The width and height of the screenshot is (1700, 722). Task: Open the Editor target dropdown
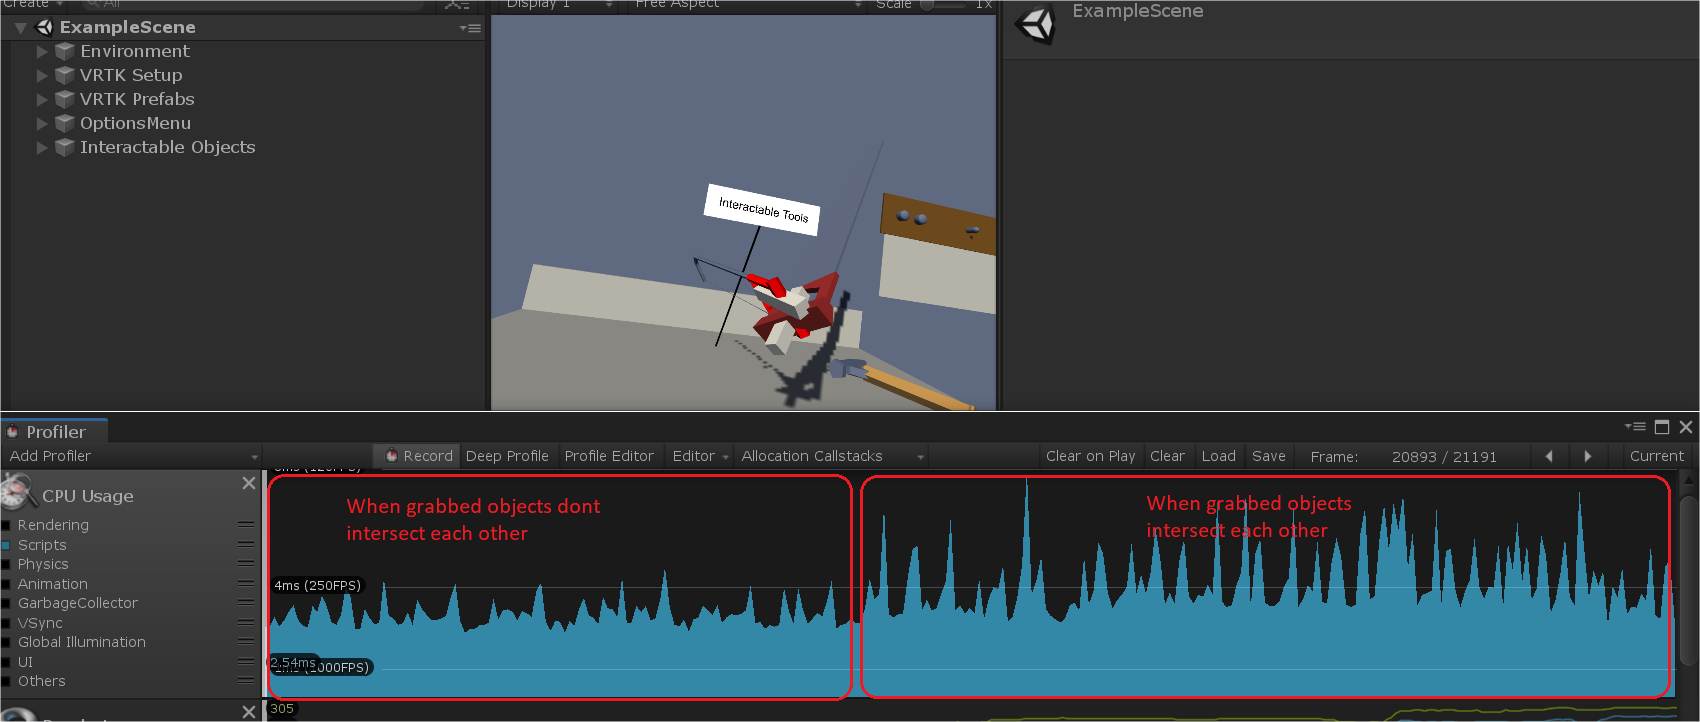pyautogui.click(x=700, y=456)
